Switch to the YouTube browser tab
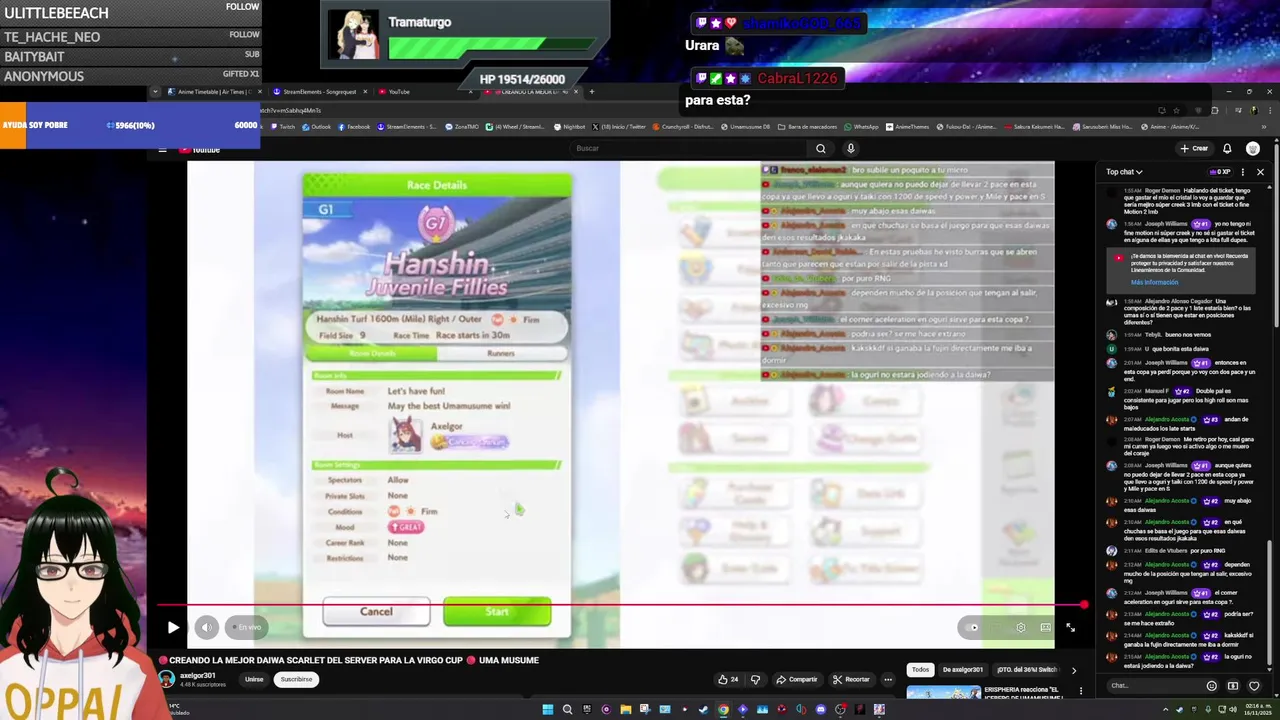This screenshot has height=720, width=1280. click(425, 91)
